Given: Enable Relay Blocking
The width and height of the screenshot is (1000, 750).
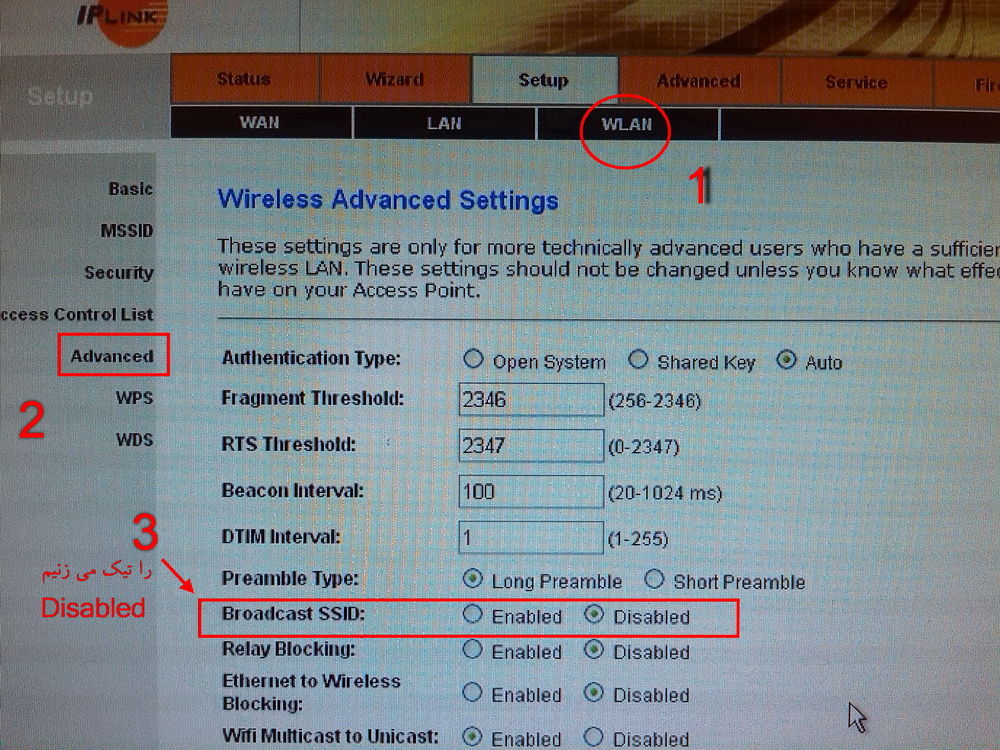Looking at the screenshot, I should tap(473, 650).
